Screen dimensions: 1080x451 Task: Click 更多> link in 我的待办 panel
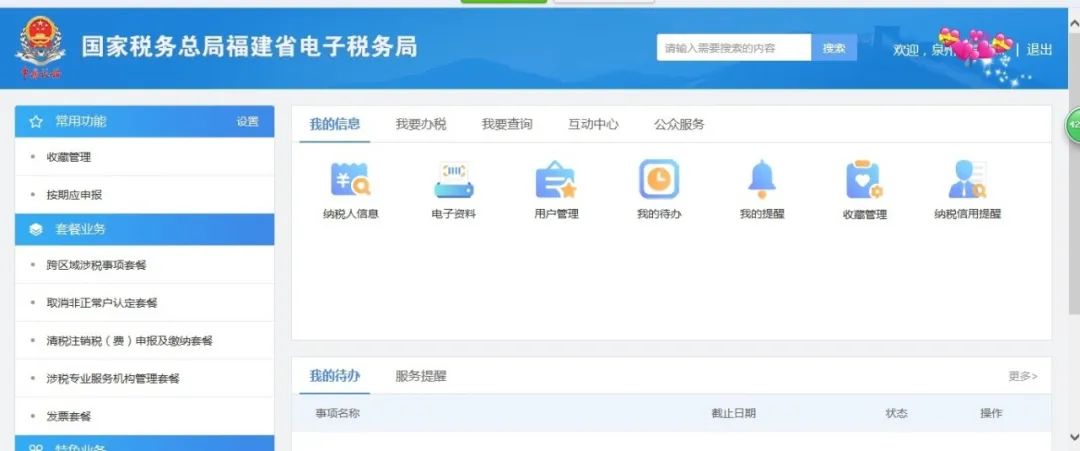click(1022, 377)
